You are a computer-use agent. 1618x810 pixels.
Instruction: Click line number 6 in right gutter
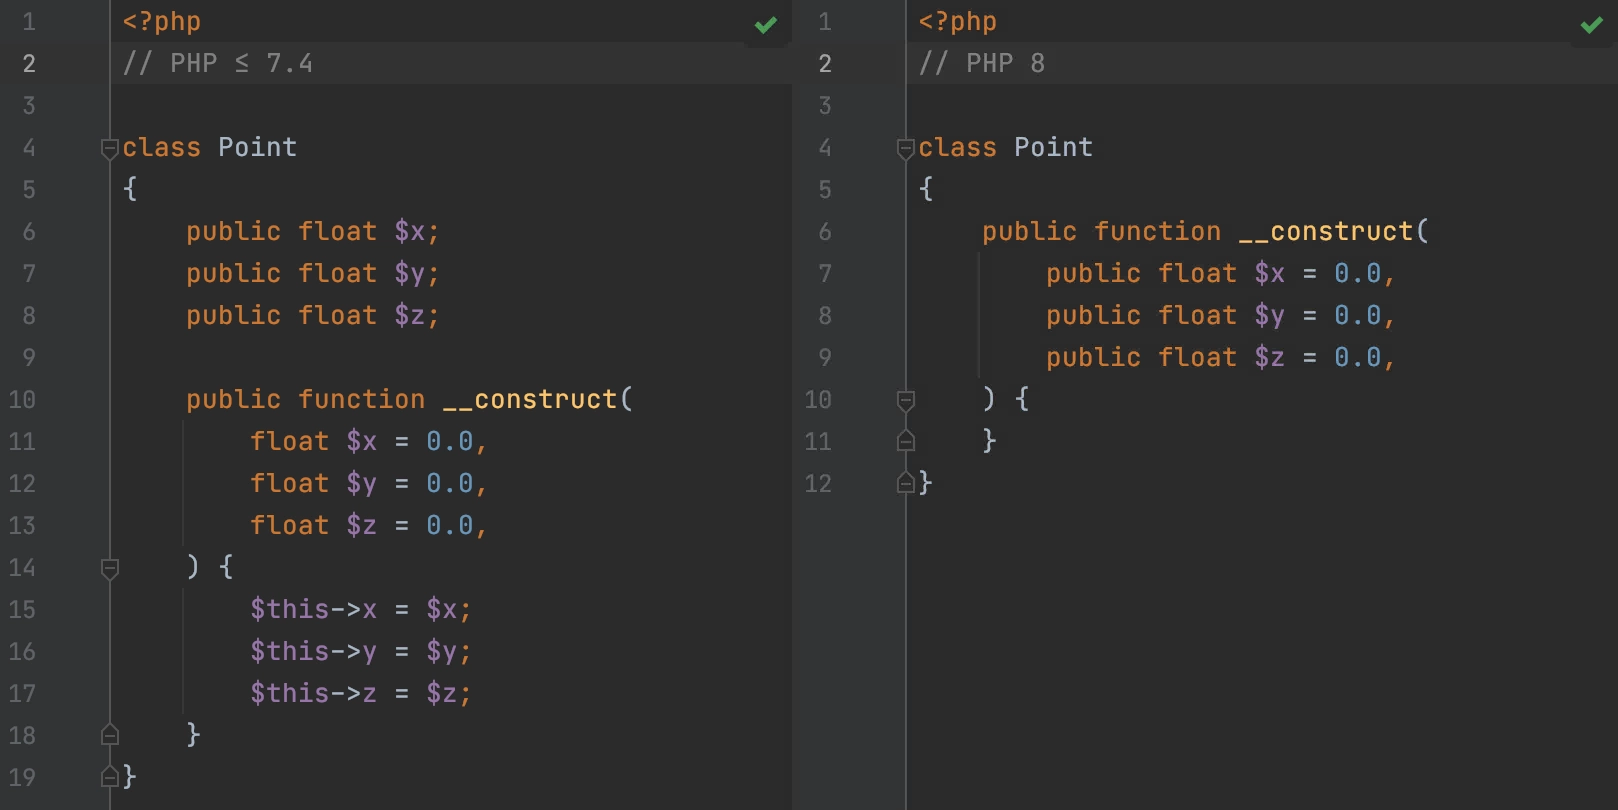point(825,232)
